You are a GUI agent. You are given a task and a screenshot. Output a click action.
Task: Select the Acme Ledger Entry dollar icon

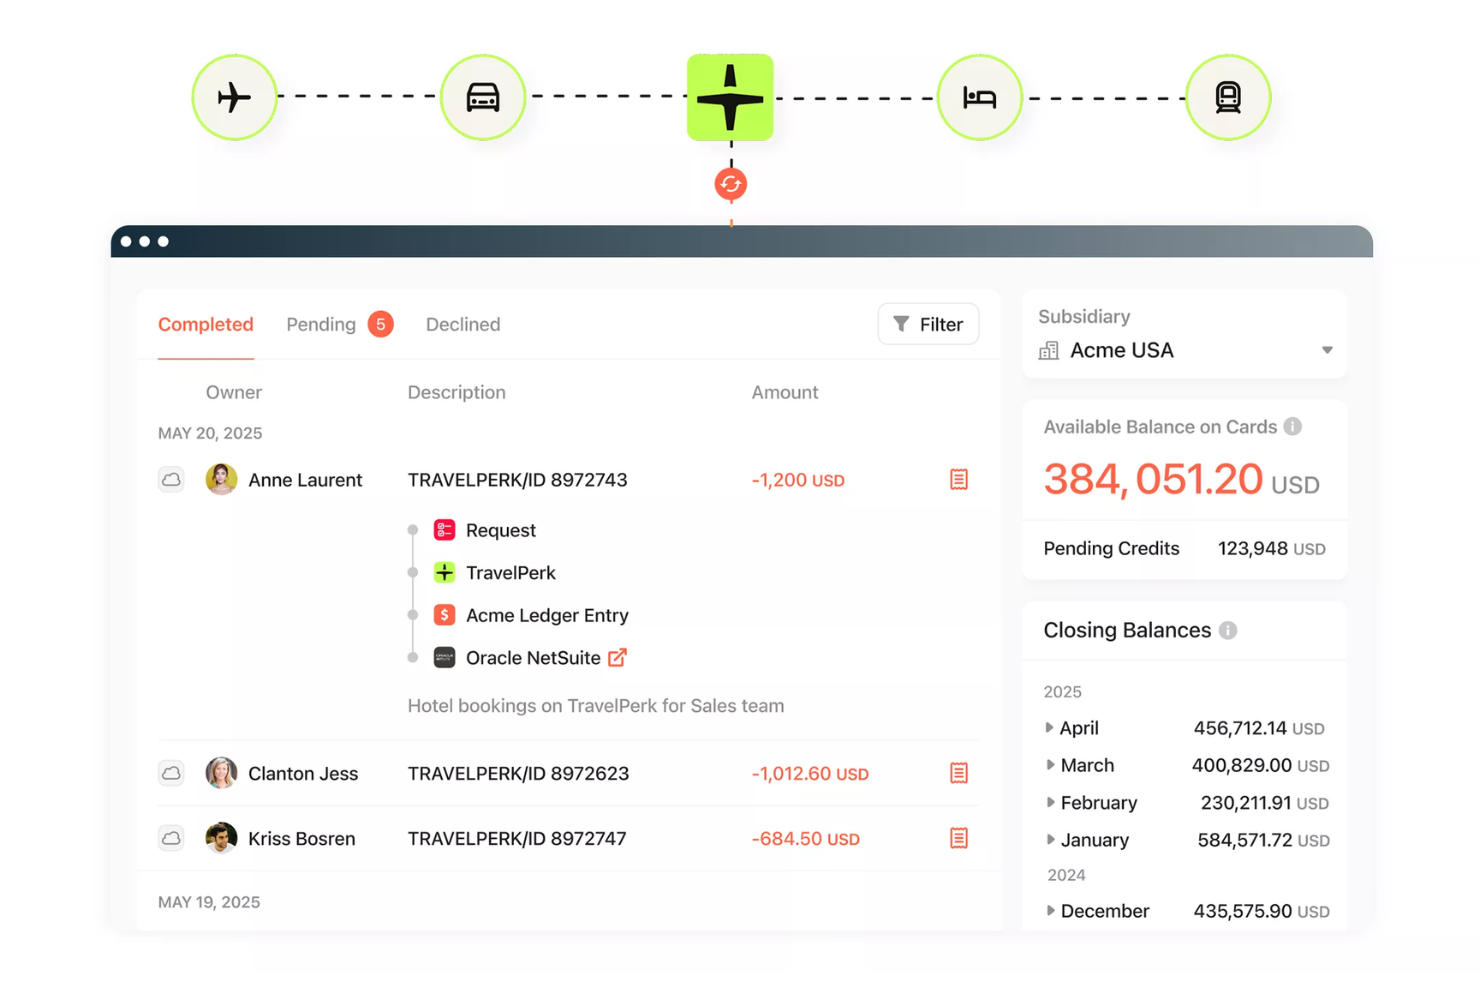(x=444, y=614)
